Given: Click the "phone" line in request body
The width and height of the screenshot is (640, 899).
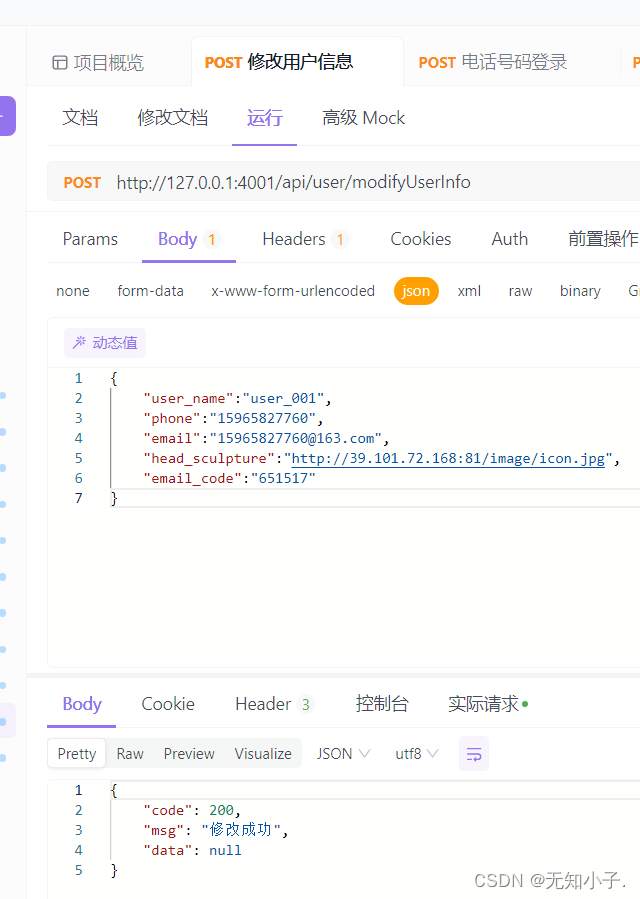Looking at the screenshot, I should [233, 418].
